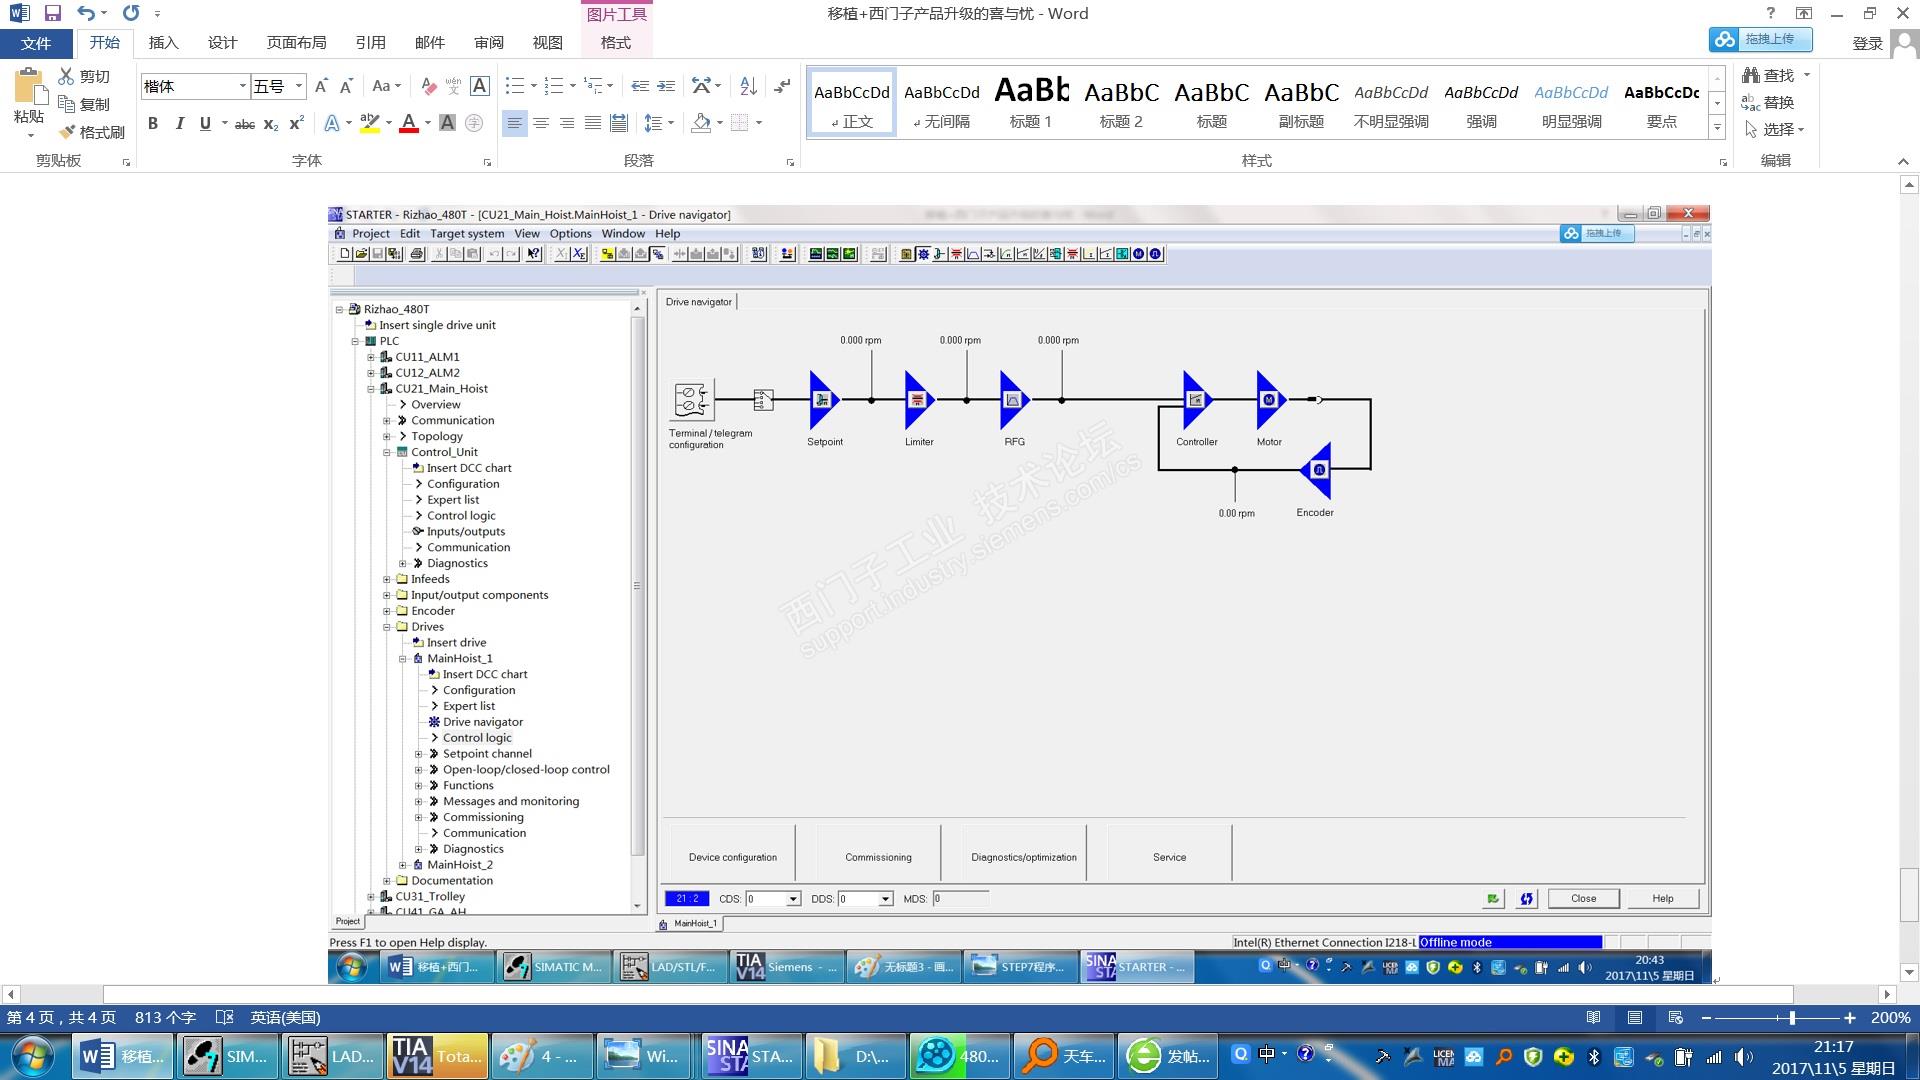1920x1080 pixels.
Task: Apply bold formatting to text
Action: click(x=153, y=123)
